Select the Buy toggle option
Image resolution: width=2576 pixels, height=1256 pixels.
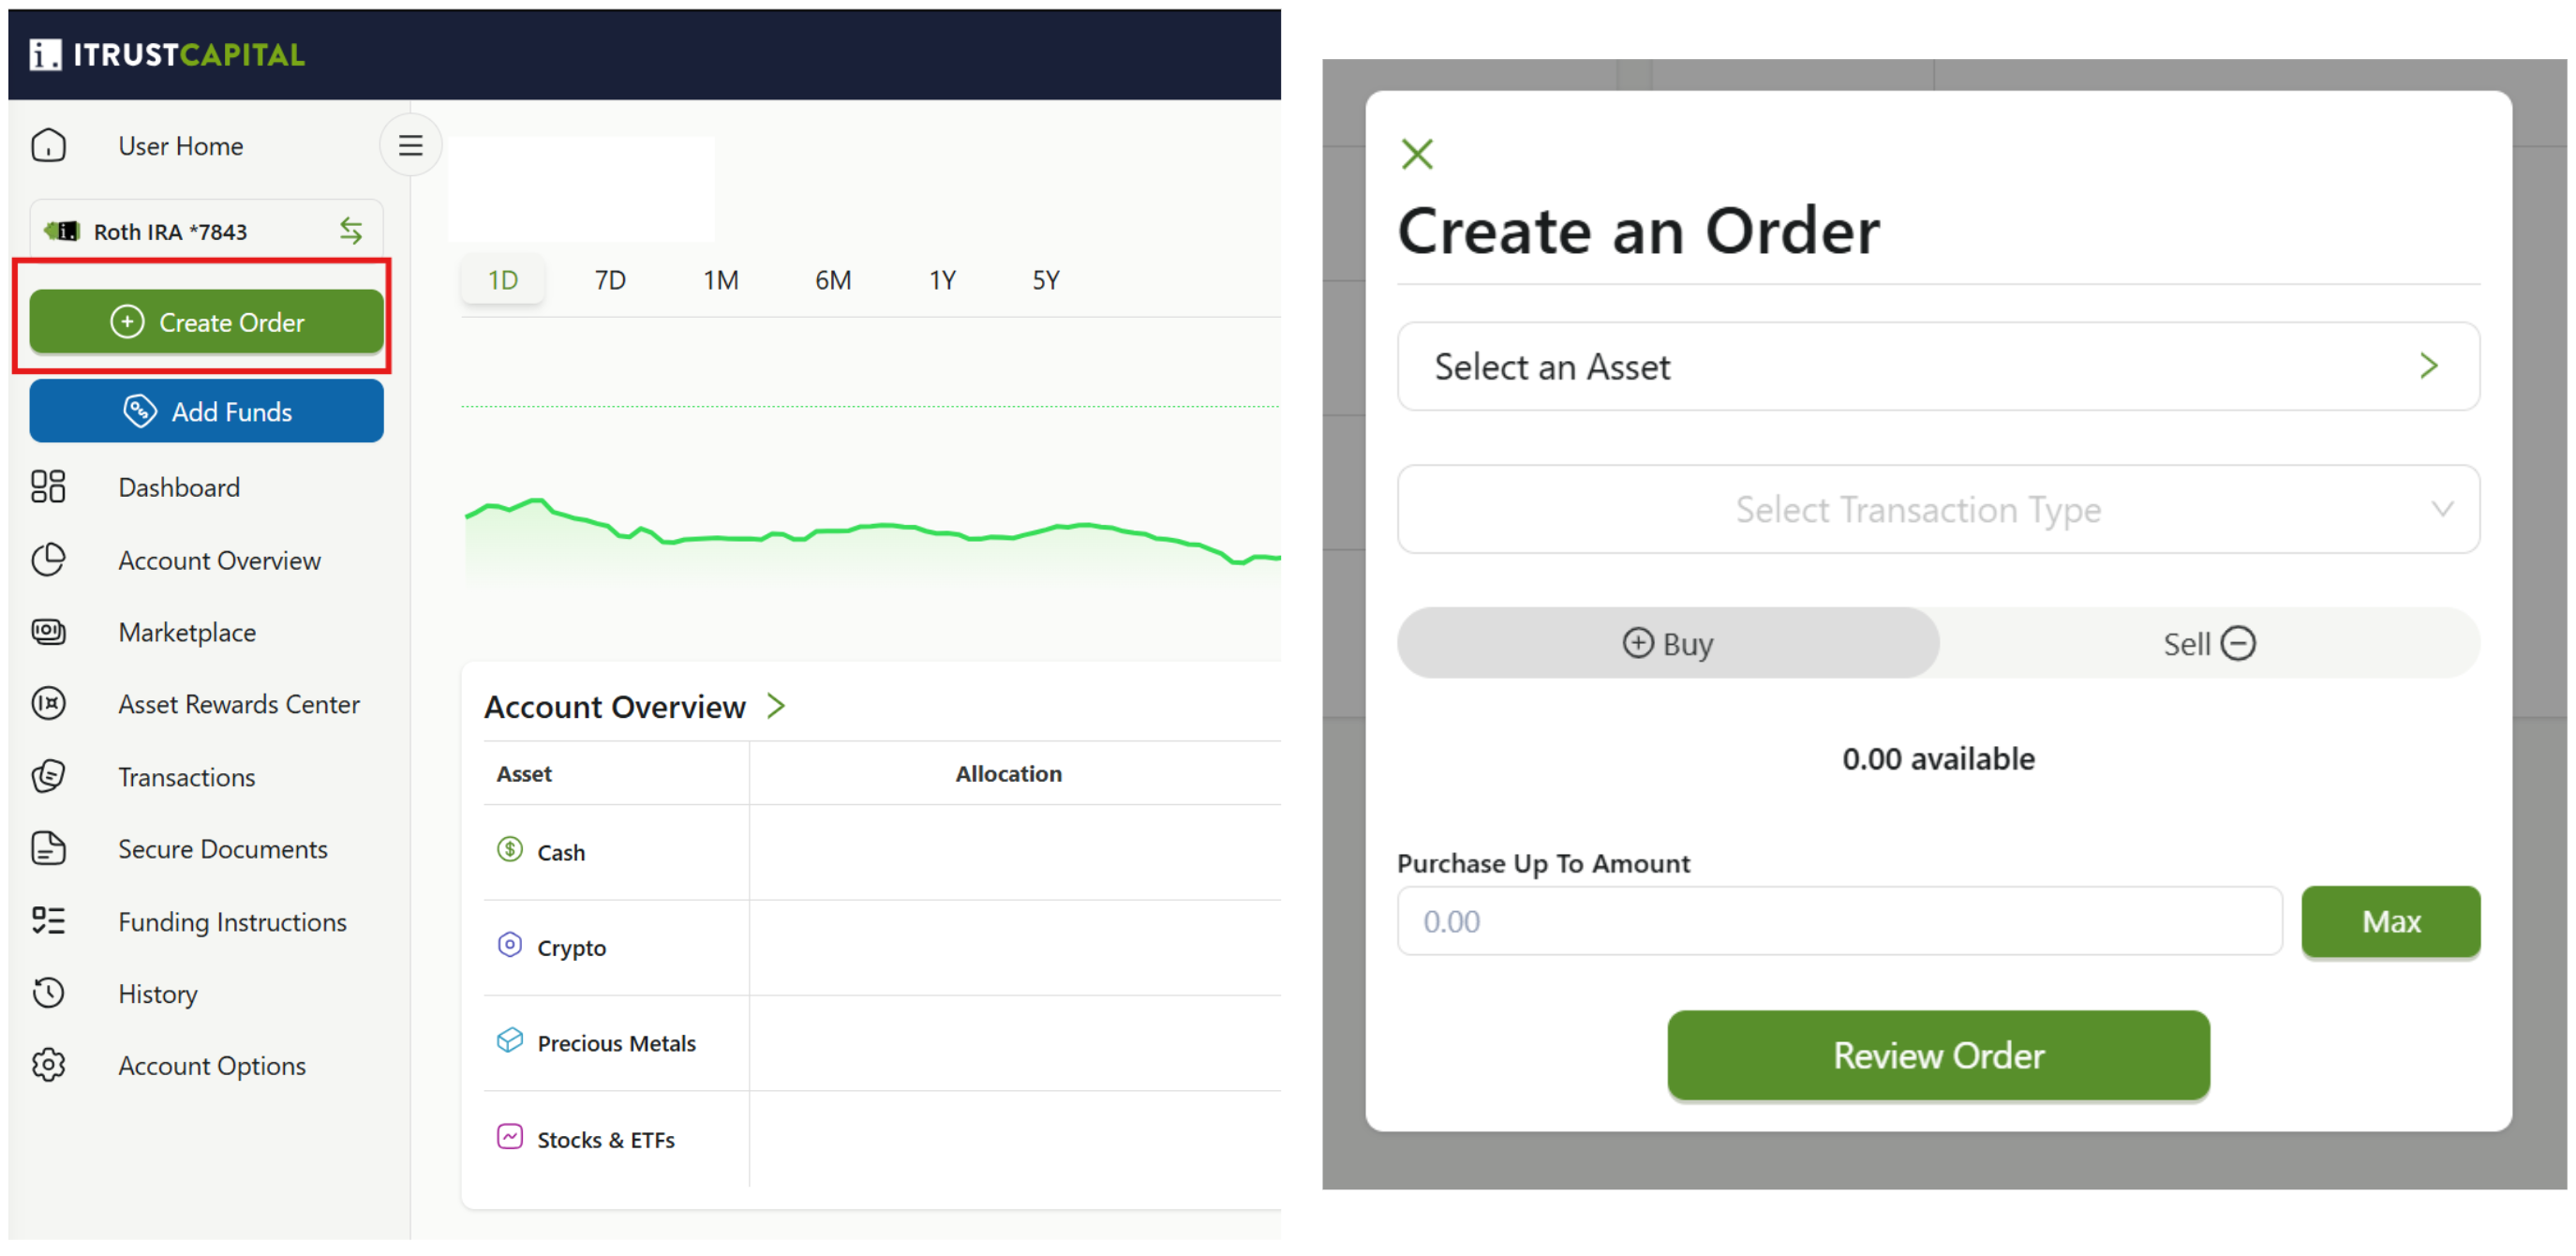tap(1668, 644)
